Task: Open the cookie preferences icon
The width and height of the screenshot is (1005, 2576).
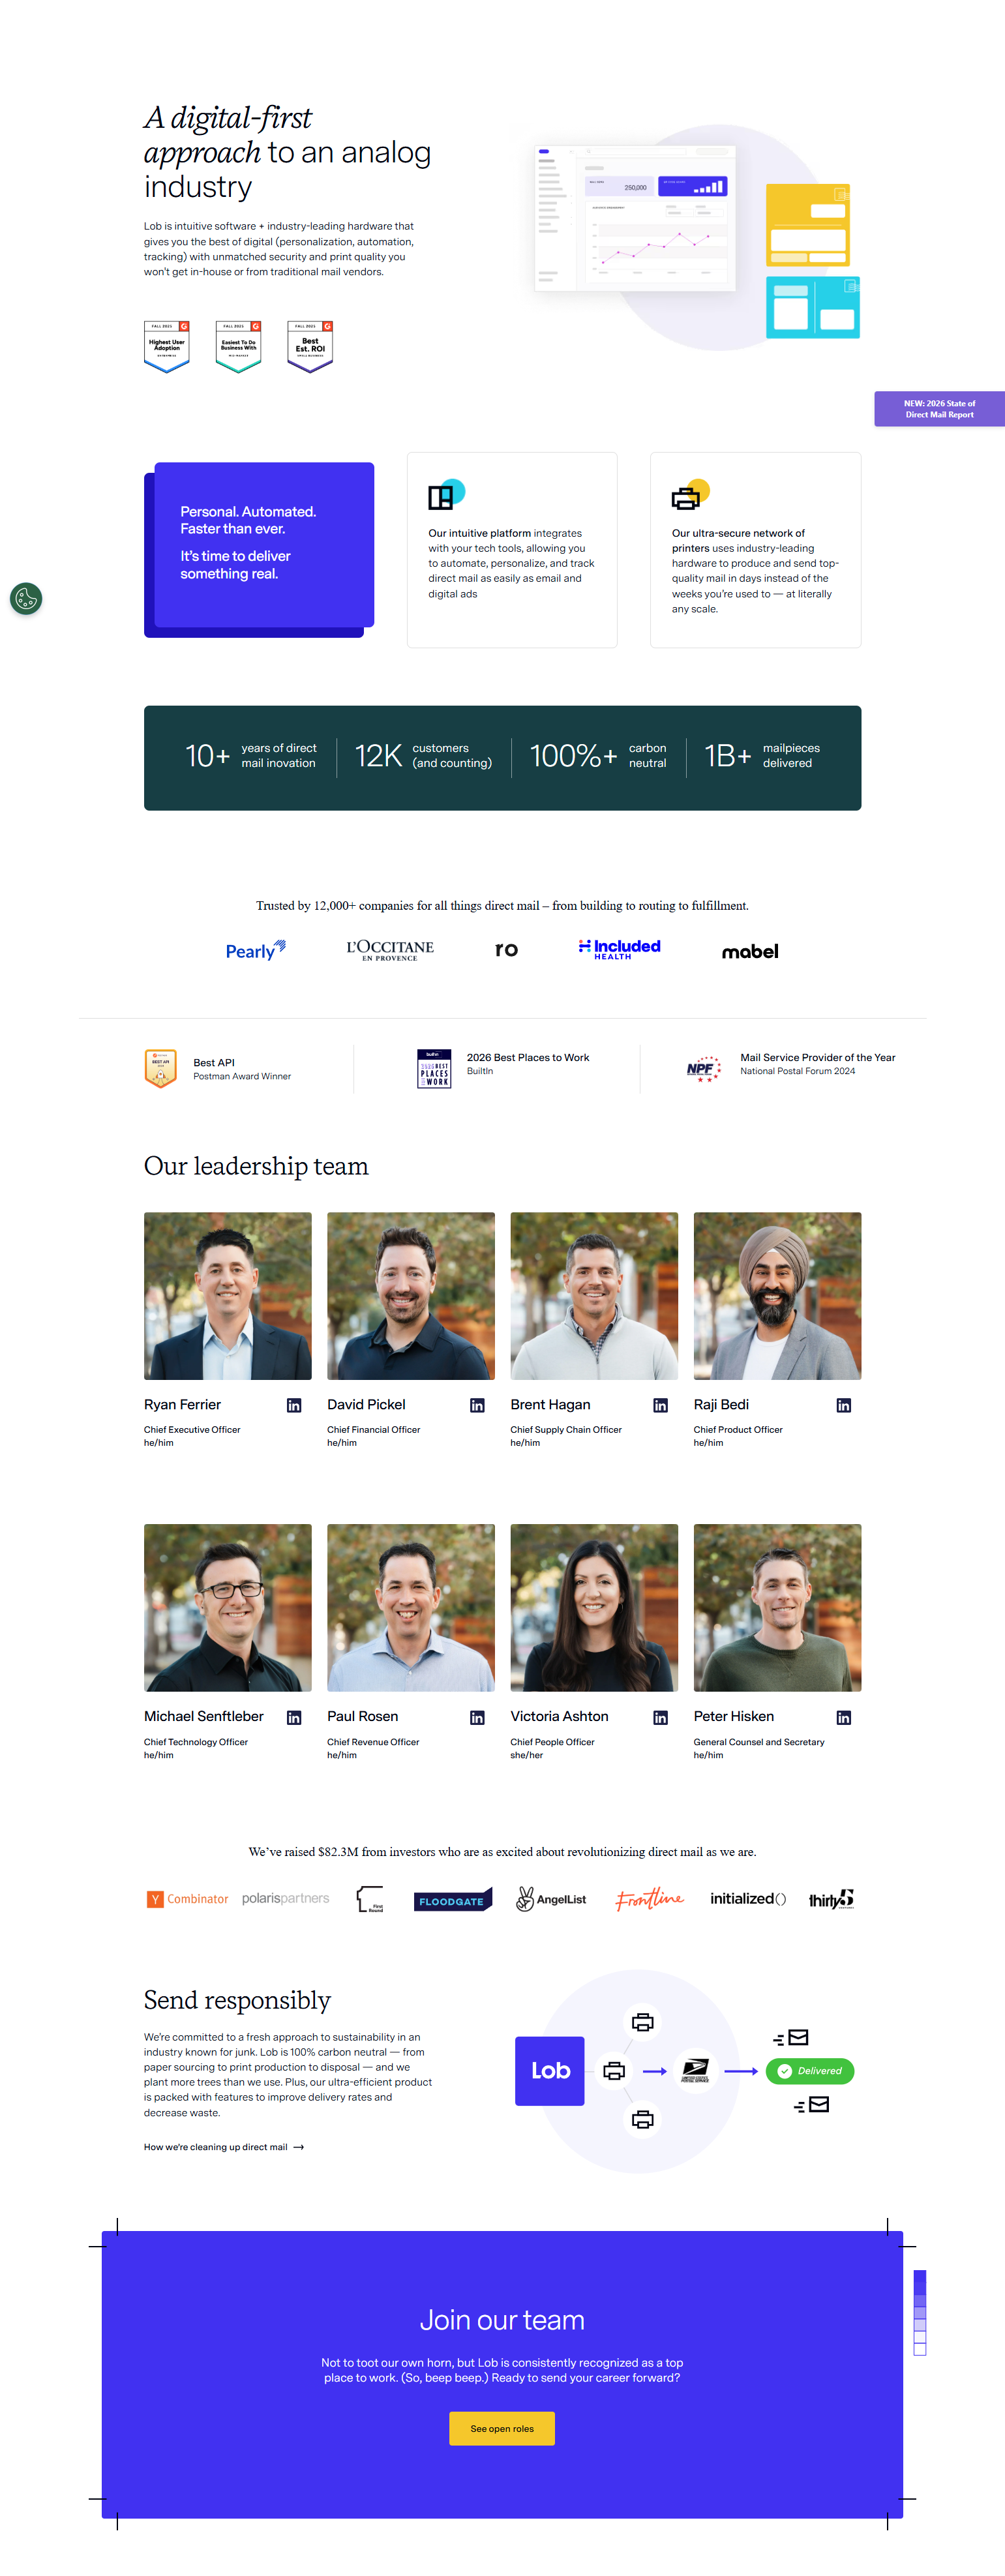Action: [x=26, y=599]
